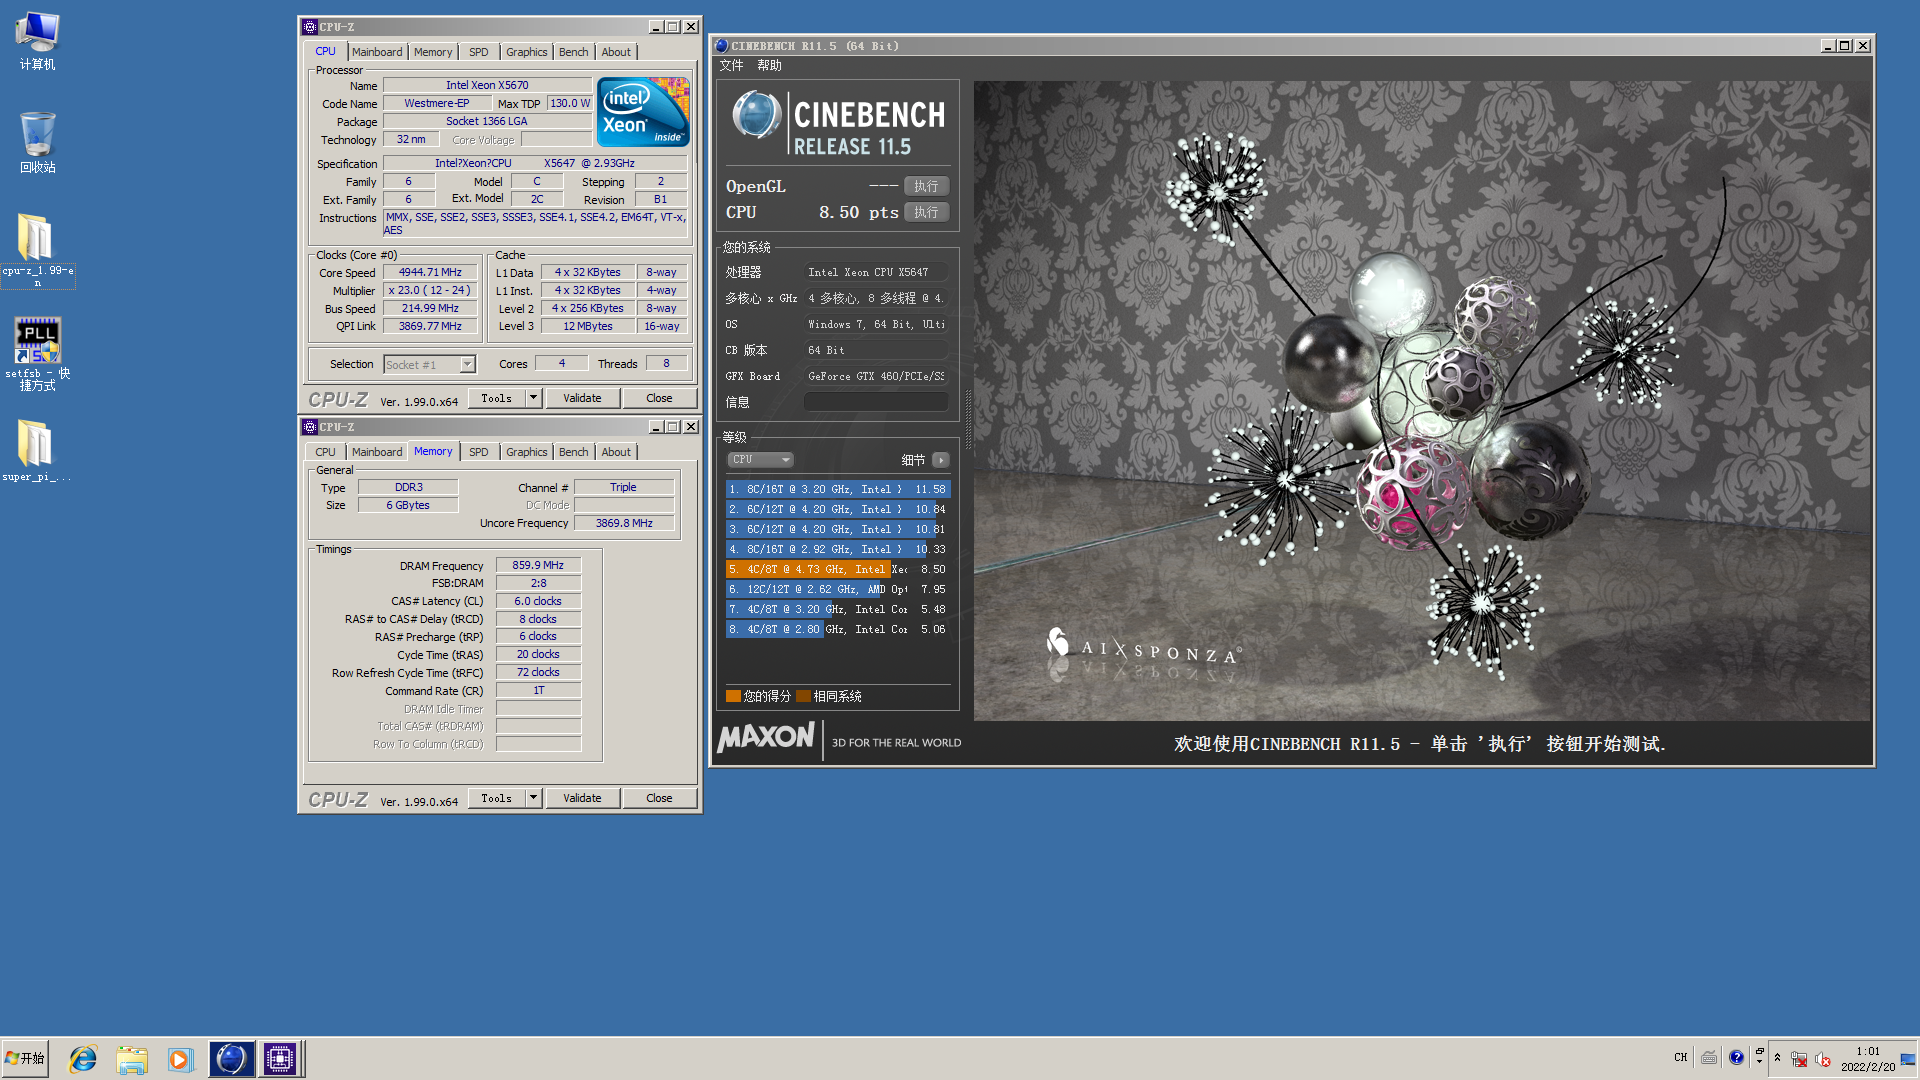Switch to Memory tab in upper CPU-Z window
1920x1080 pixels.
tap(433, 52)
